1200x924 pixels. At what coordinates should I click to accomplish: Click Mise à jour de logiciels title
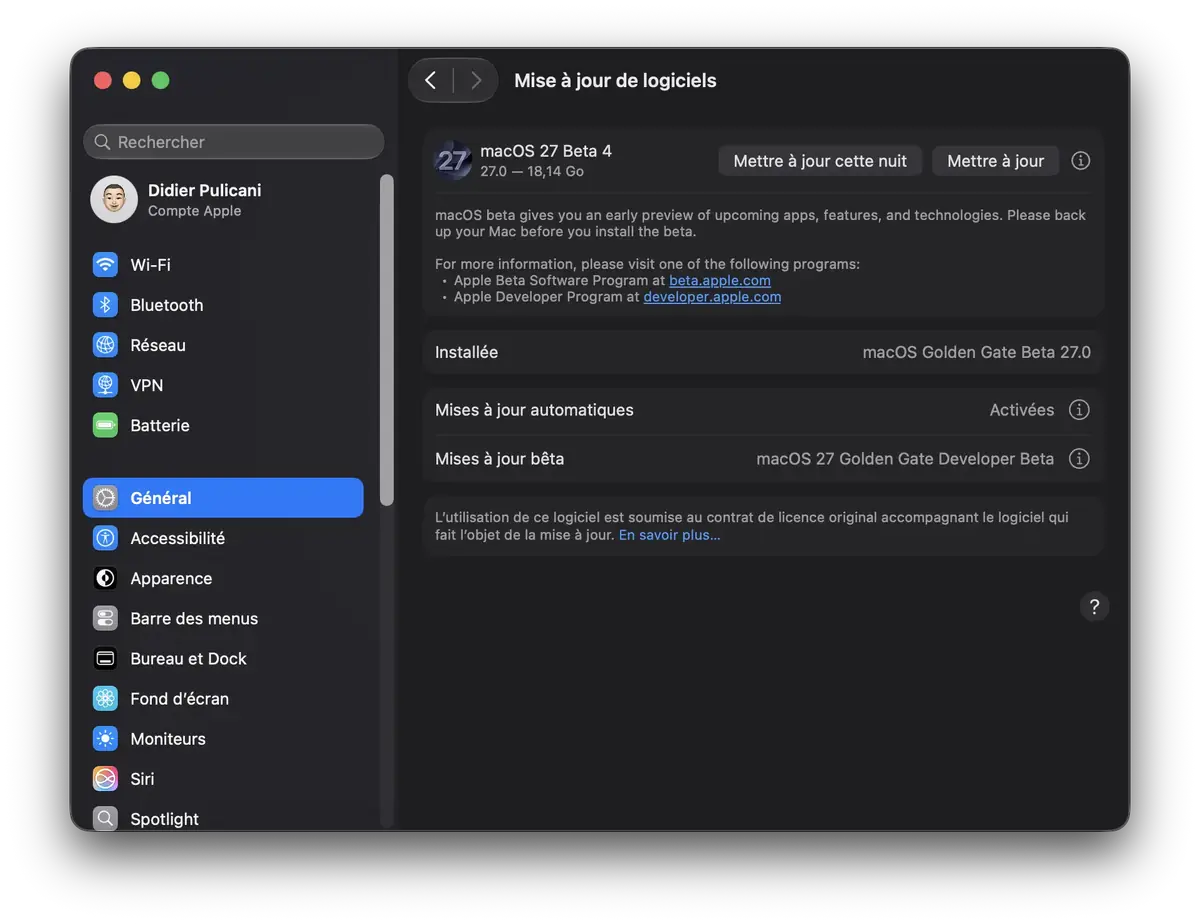pyautogui.click(x=615, y=81)
